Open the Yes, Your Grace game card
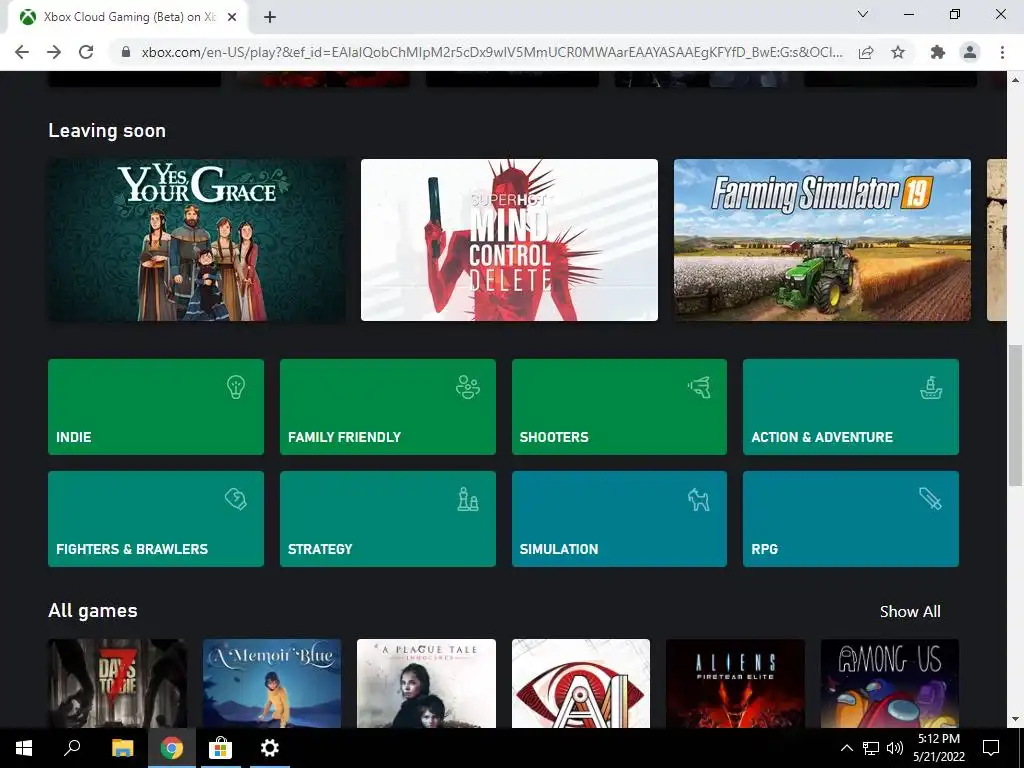The image size is (1024, 768). click(x=197, y=240)
